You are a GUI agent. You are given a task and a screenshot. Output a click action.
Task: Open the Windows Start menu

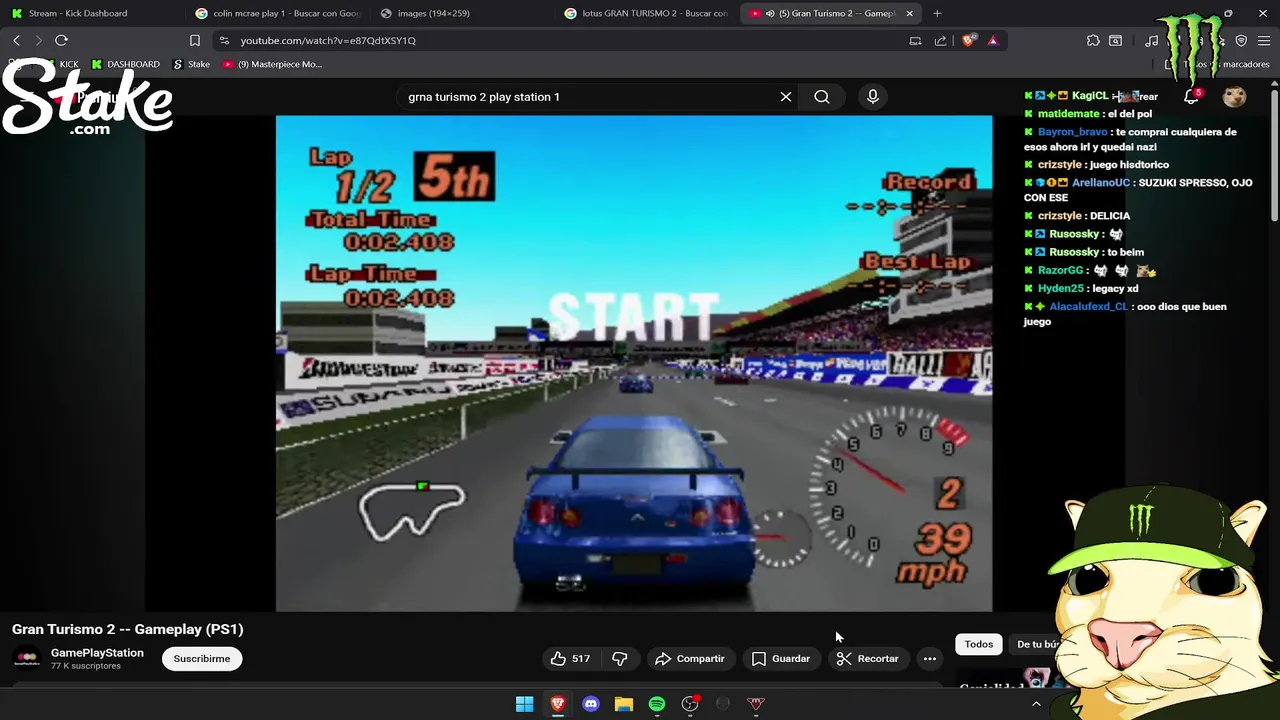[x=524, y=704]
